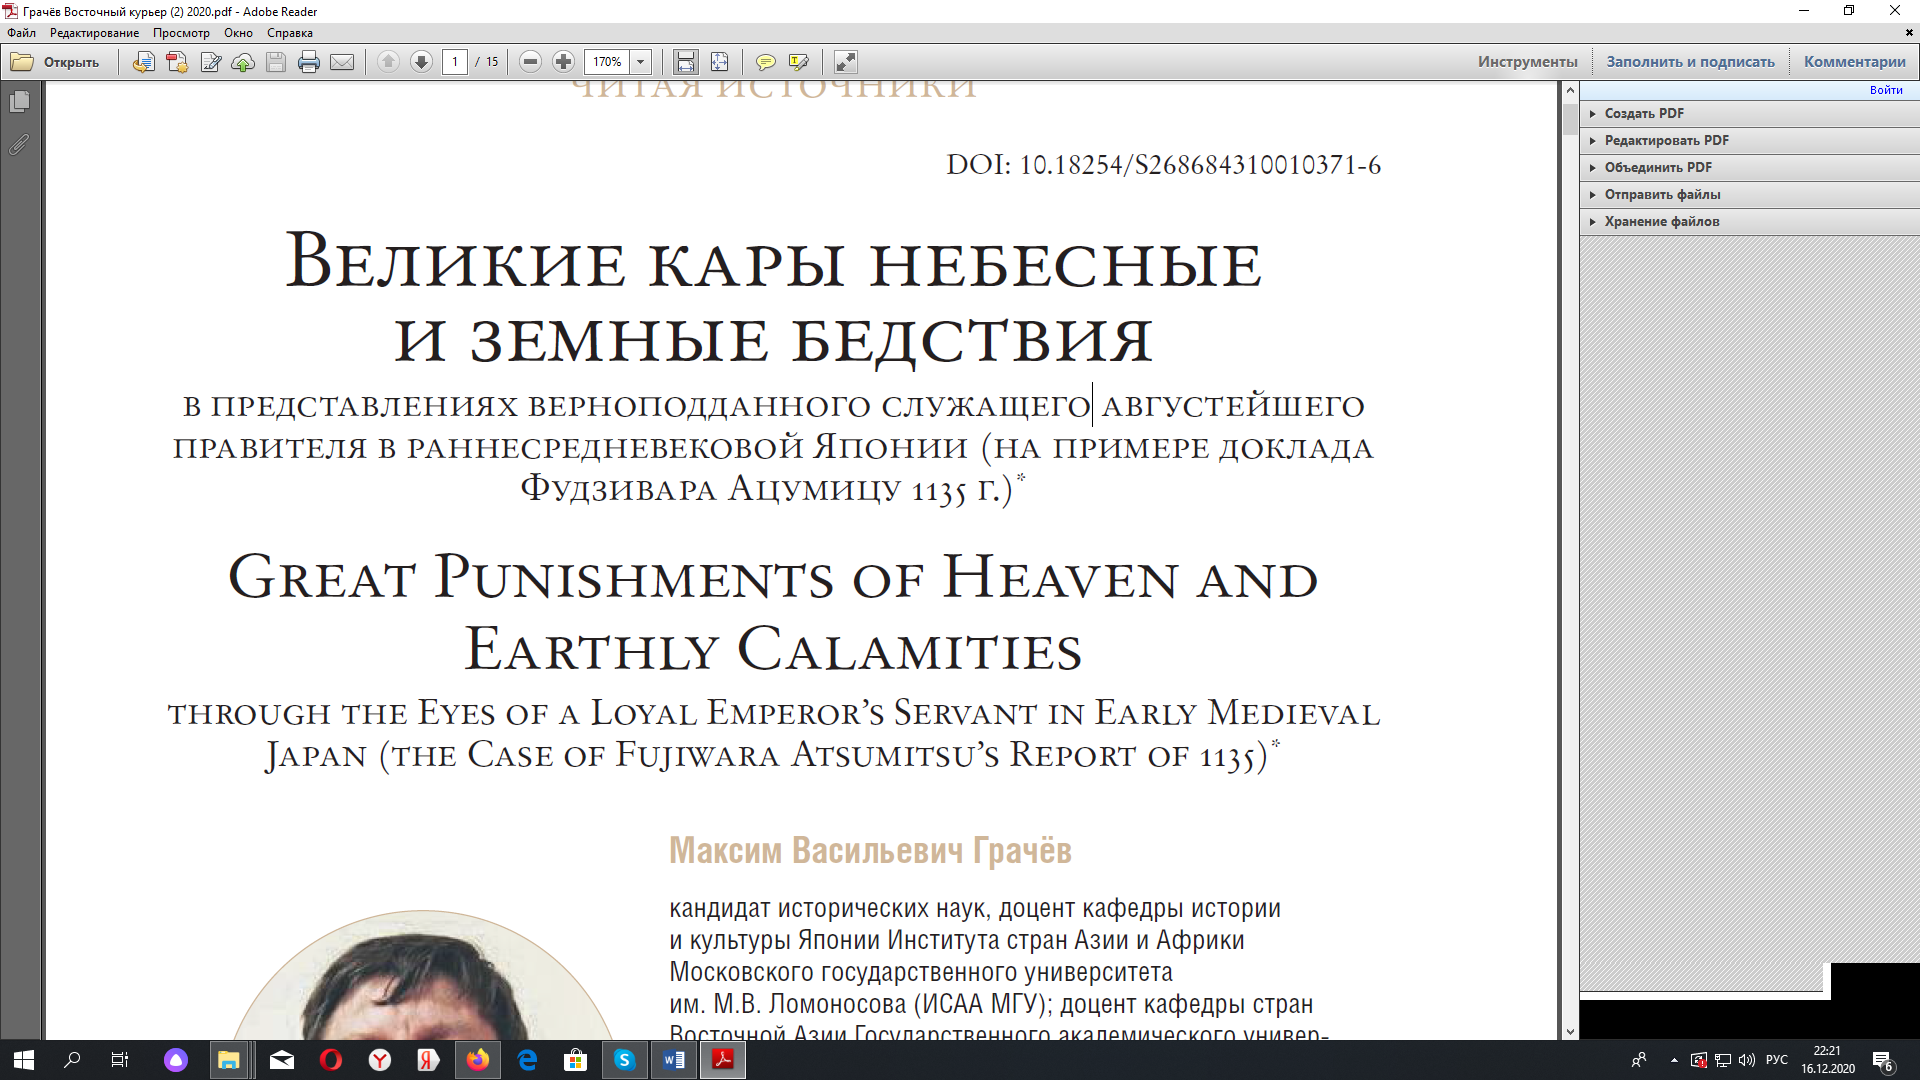The image size is (1920, 1080).
Task: Click the volume speaker tray icon
Action: click(x=1747, y=1060)
